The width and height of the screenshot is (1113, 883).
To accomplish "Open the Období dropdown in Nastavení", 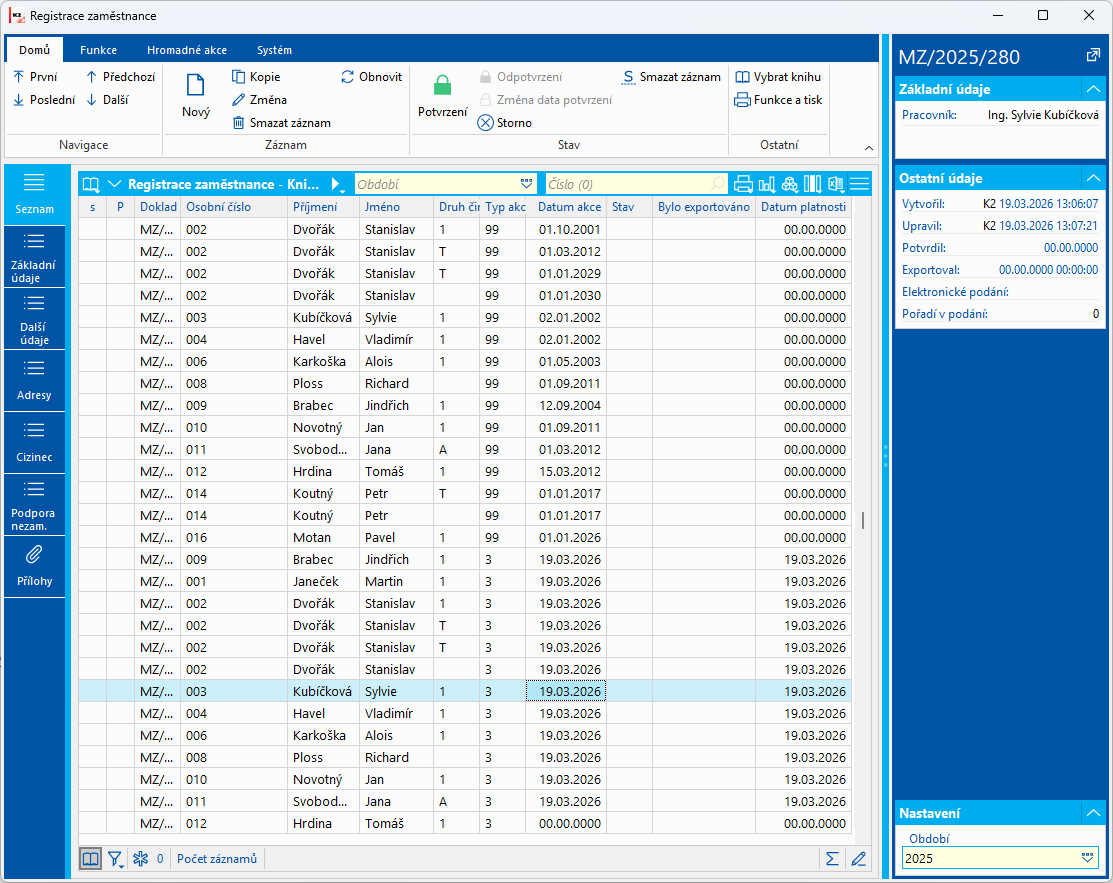I will click(x=1087, y=858).
